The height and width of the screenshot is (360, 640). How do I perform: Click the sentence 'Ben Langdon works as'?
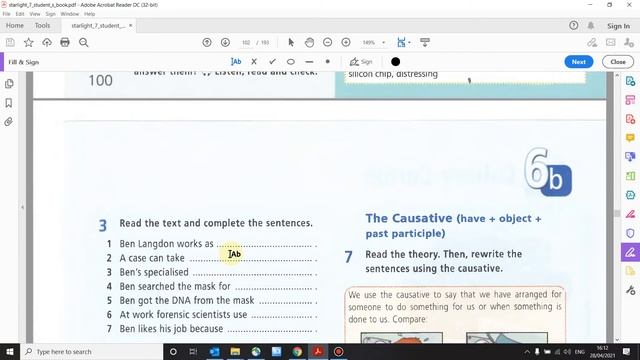(167, 244)
